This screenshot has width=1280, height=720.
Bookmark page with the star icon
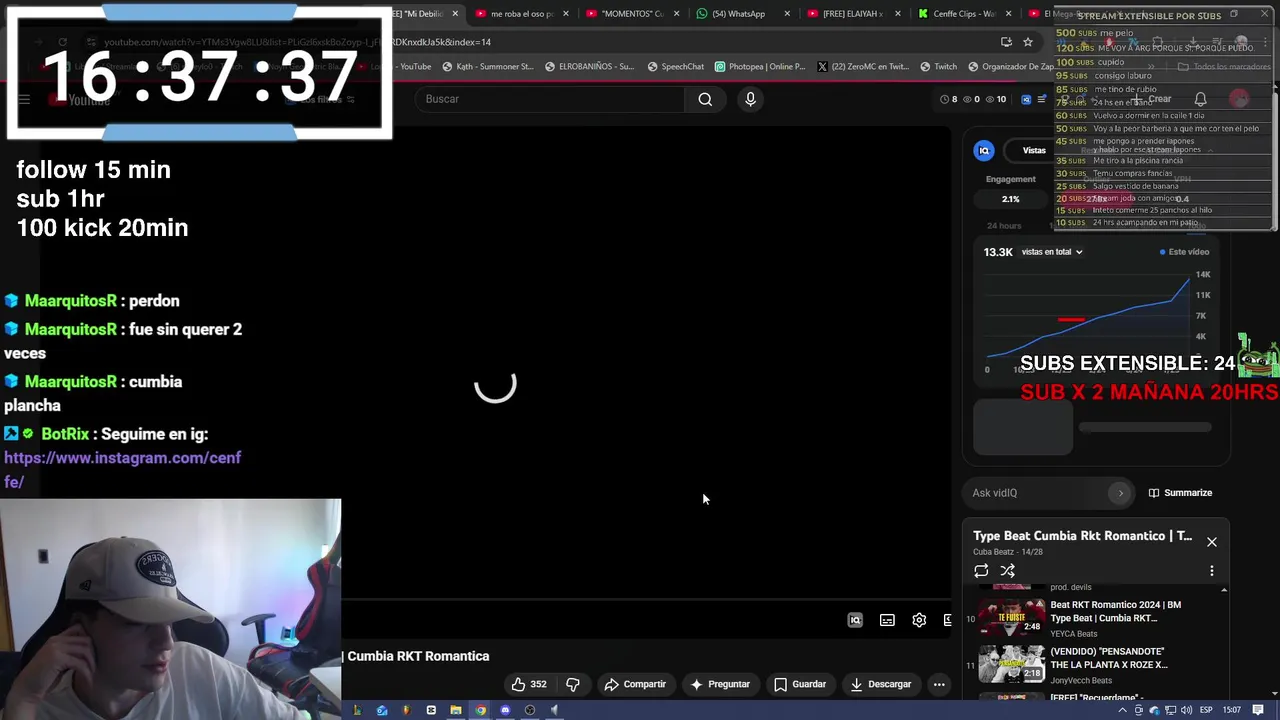pyautogui.click(x=1027, y=42)
